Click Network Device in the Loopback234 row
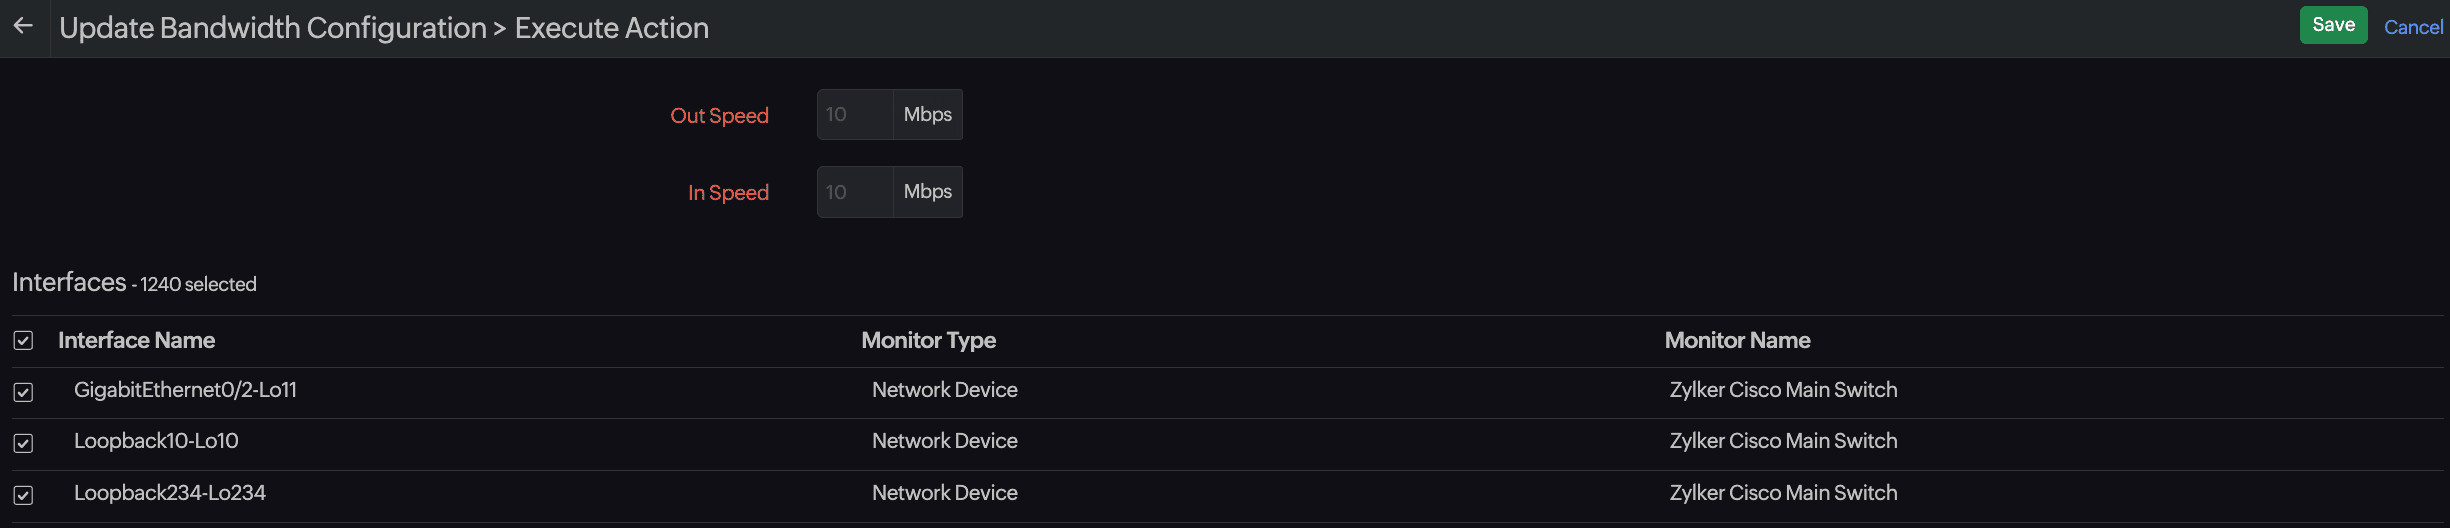This screenshot has height=528, width=2450. (944, 493)
